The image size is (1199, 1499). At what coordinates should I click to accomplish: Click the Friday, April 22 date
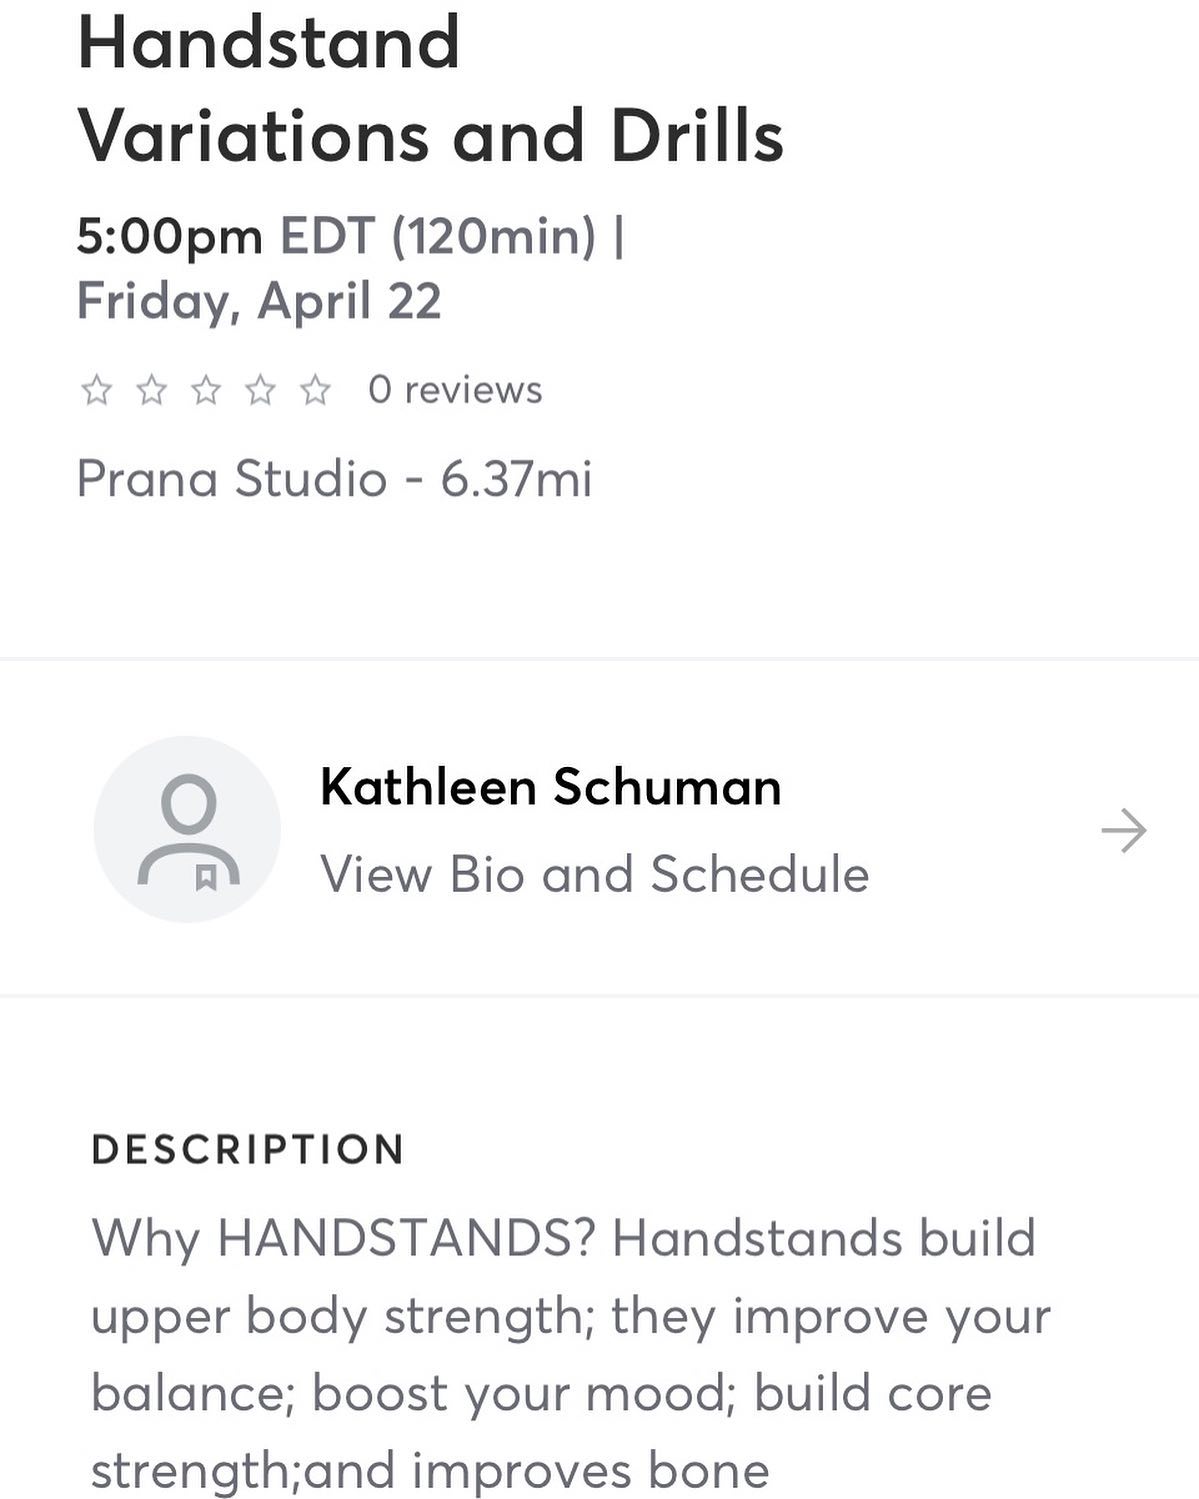coord(259,301)
